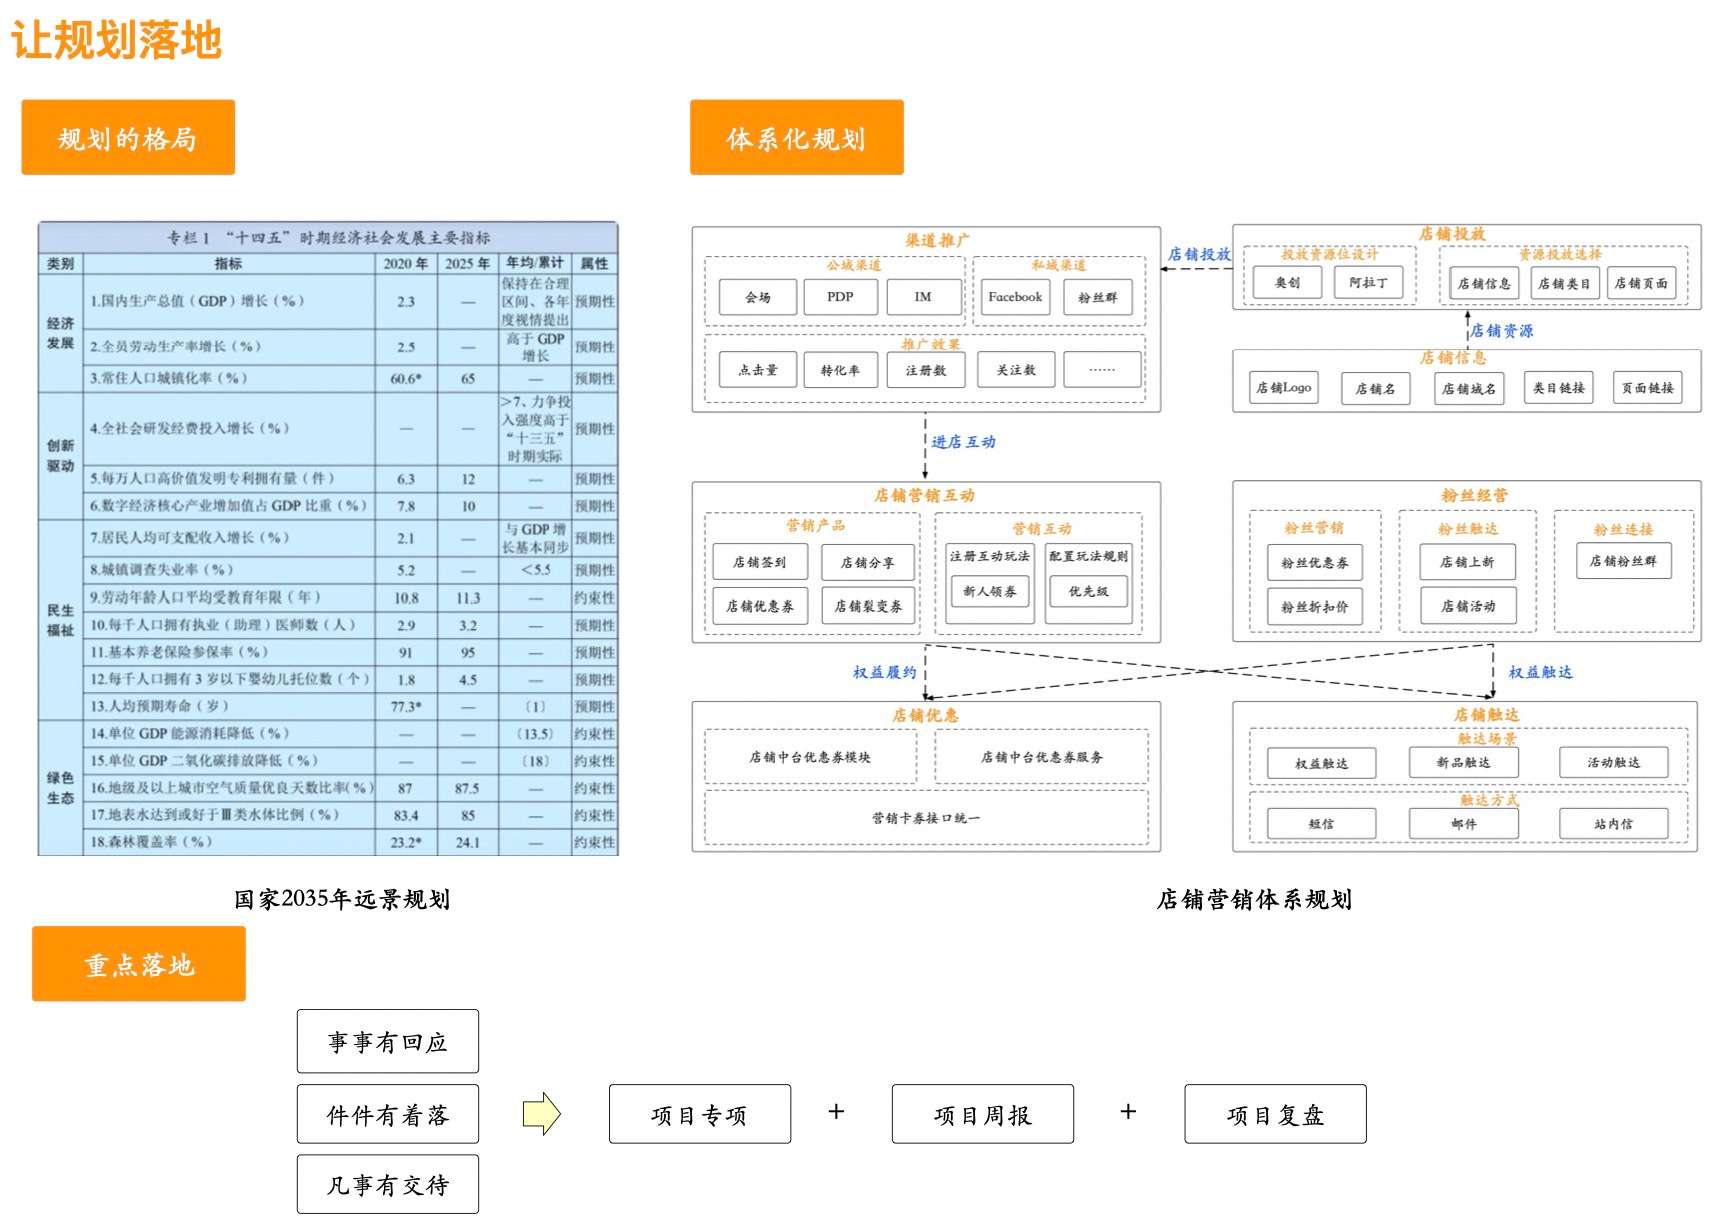The width and height of the screenshot is (1724, 1224).
Task: Click the blue 店铺资源 arrow label
Action: click(x=1501, y=331)
